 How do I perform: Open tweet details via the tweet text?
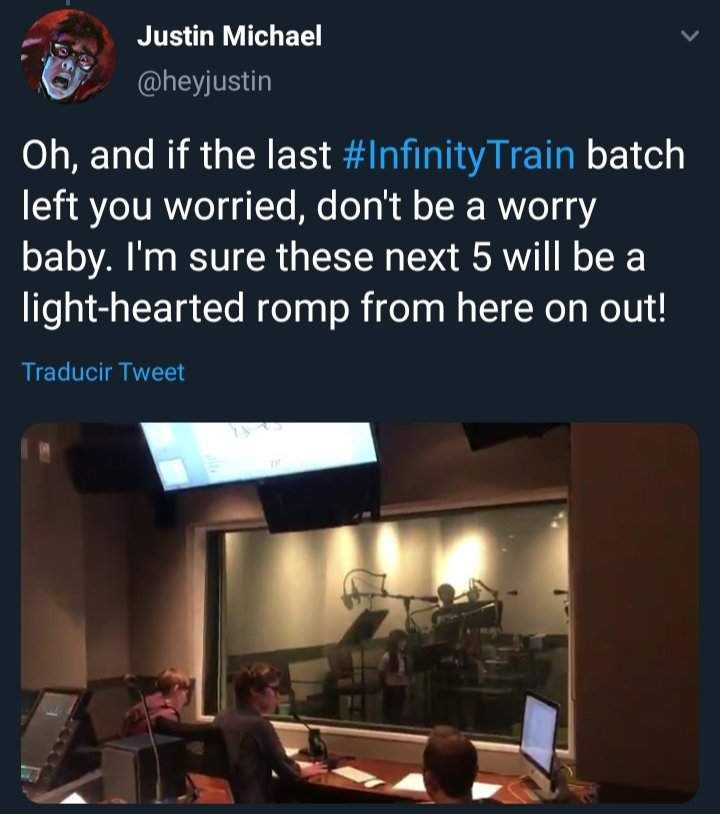(353, 232)
